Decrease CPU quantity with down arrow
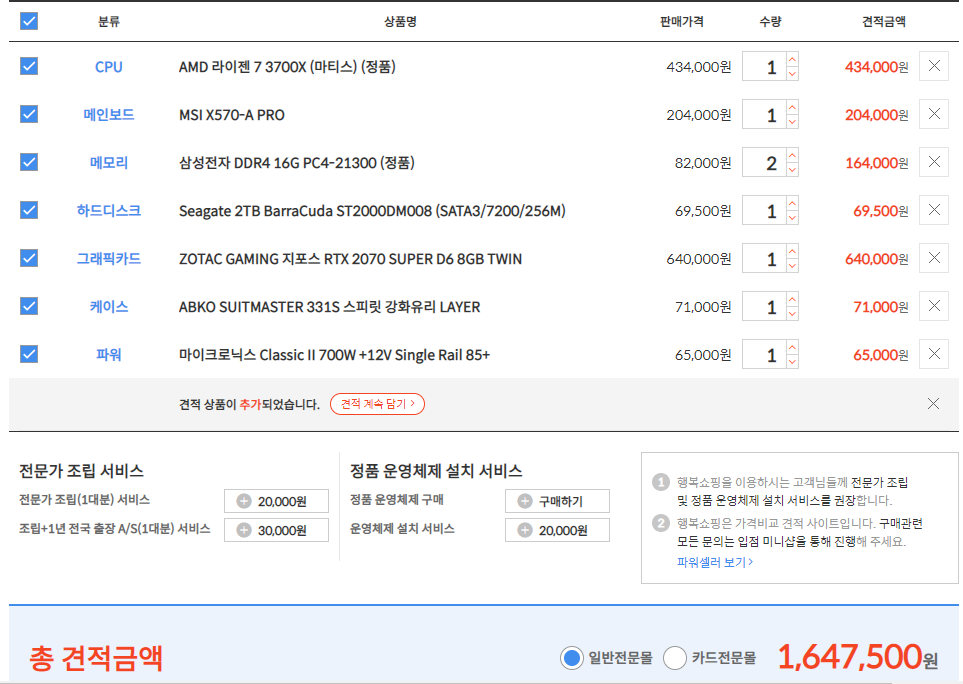This screenshot has width=963, height=684. [x=792, y=74]
